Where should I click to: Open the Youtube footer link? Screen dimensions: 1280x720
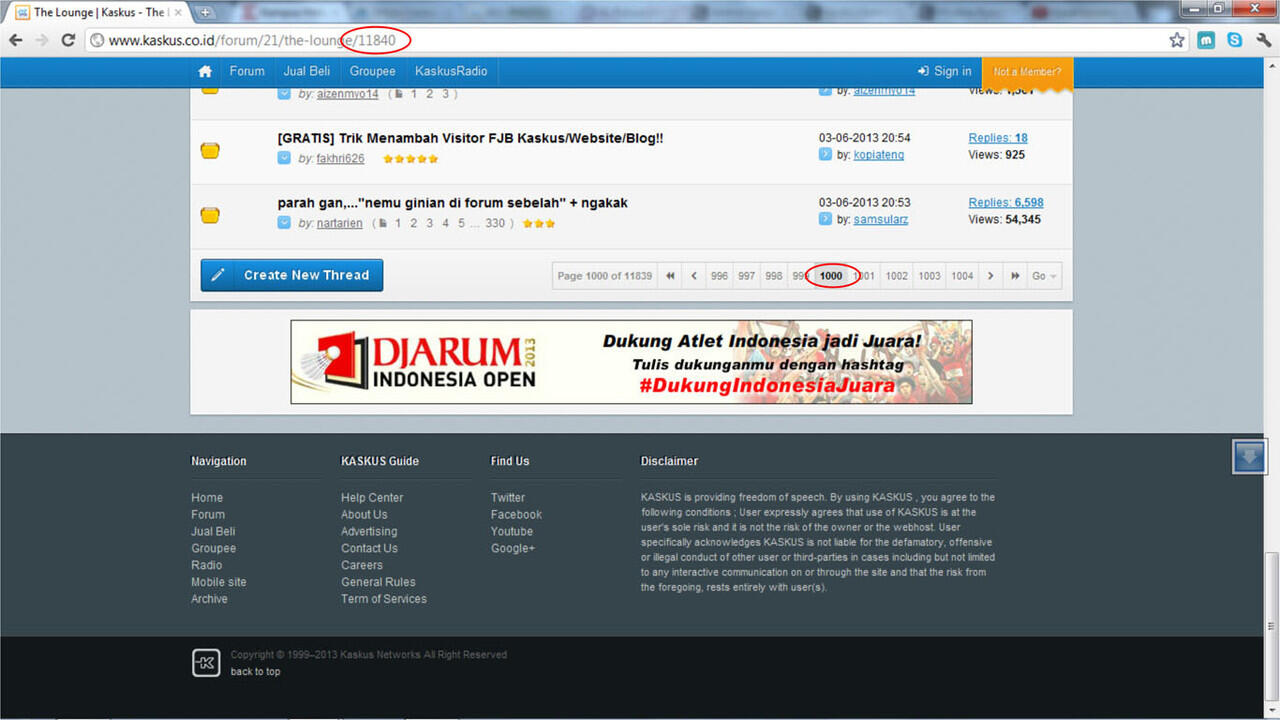512,532
